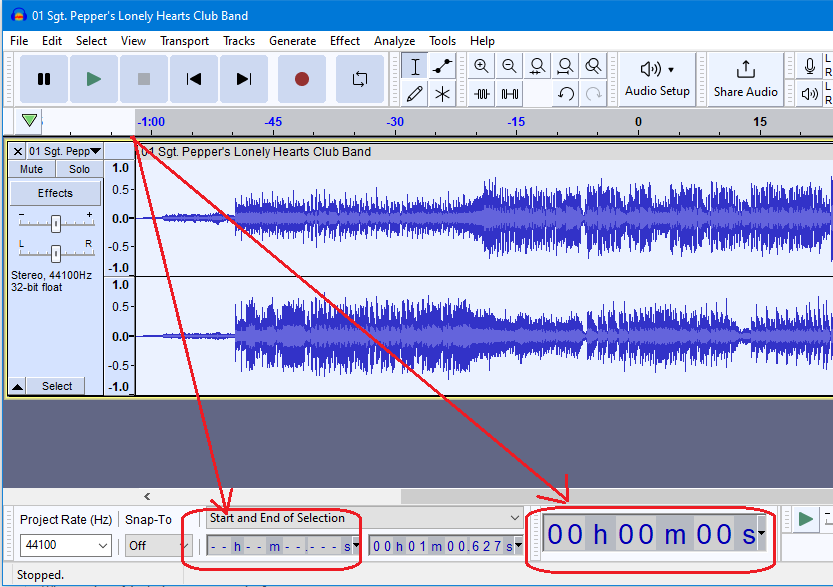Open the File menu
This screenshot has height=587, width=833.
pyautogui.click(x=19, y=41)
